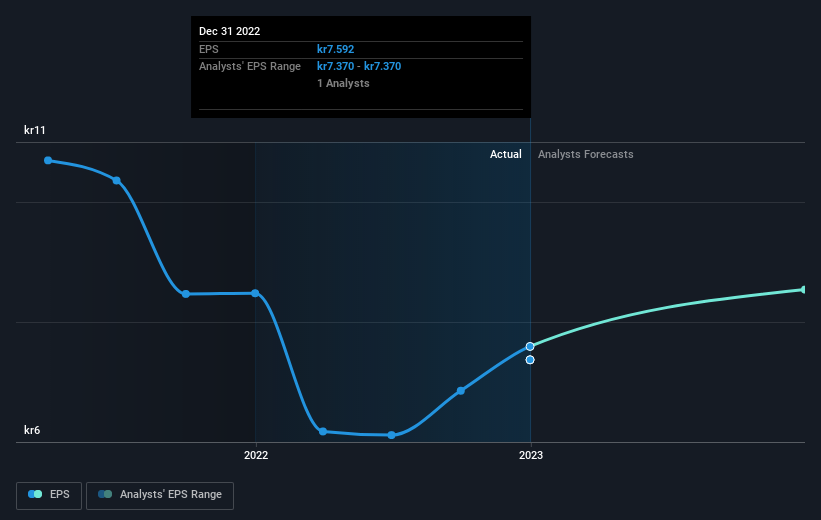This screenshot has width=821, height=520.
Task: Click the Actual label
Action: pos(505,154)
